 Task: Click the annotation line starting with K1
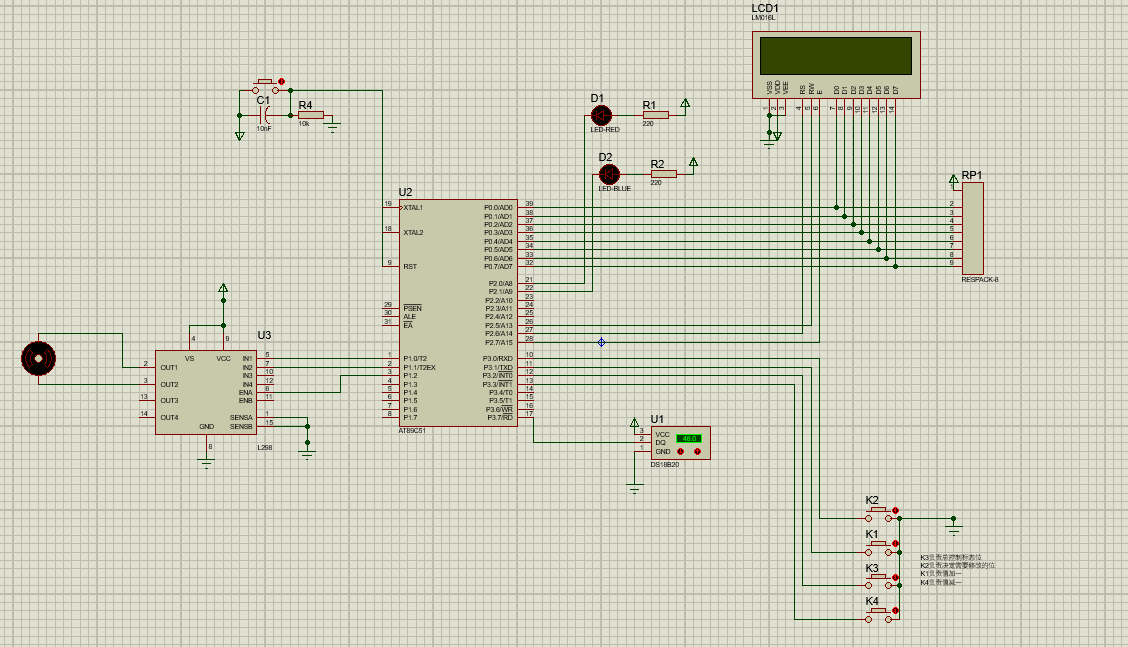(941, 574)
